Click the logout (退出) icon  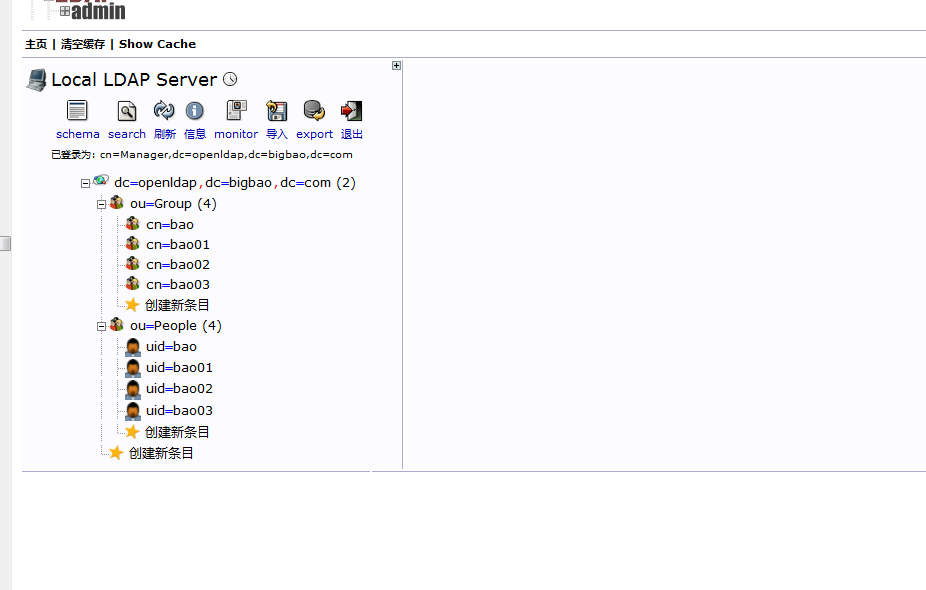(351, 110)
